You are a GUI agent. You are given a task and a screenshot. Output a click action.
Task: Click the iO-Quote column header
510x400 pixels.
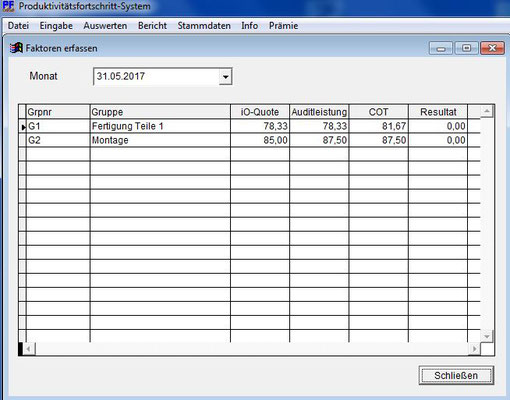coord(260,112)
